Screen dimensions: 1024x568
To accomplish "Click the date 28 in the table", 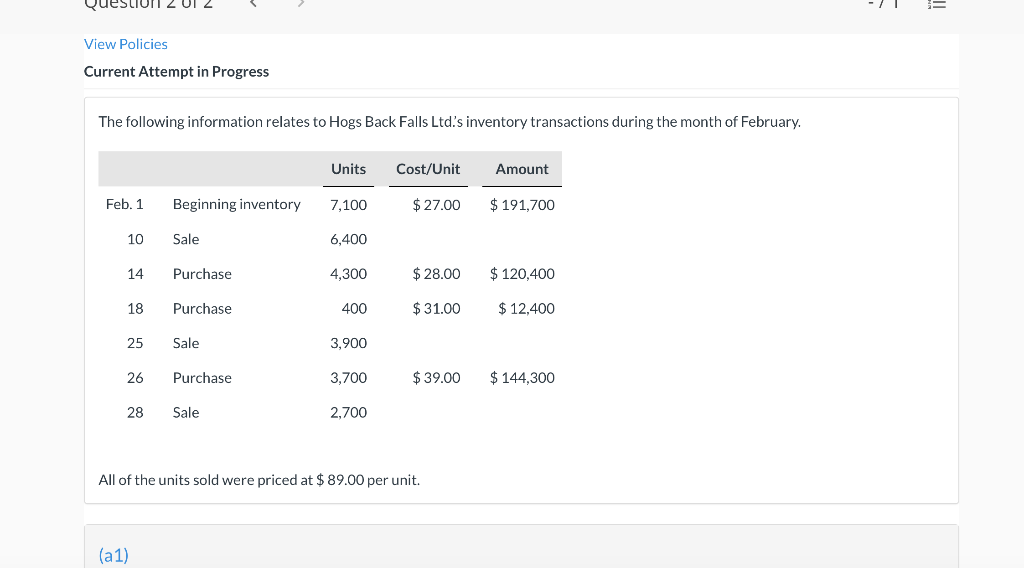I will pos(135,413).
